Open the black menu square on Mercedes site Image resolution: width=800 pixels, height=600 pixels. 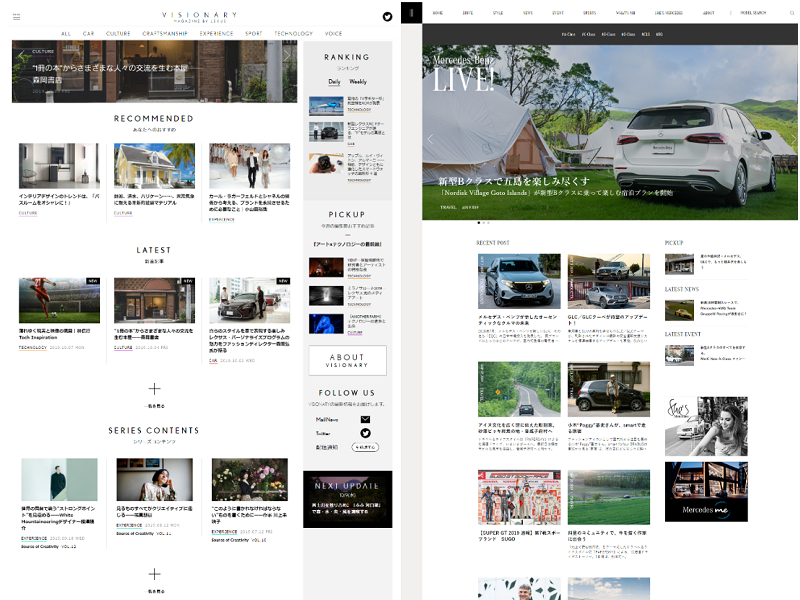pos(411,13)
